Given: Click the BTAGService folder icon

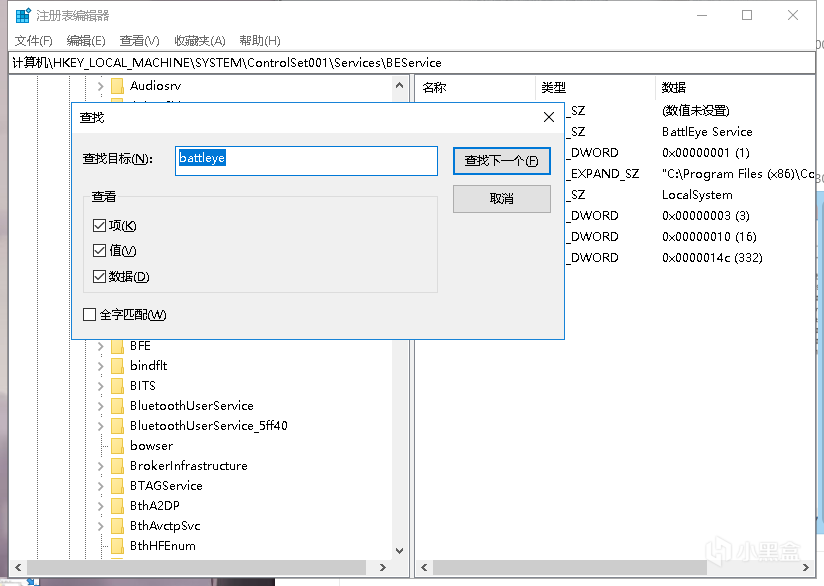Looking at the screenshot, I should [x=117, y=486].
